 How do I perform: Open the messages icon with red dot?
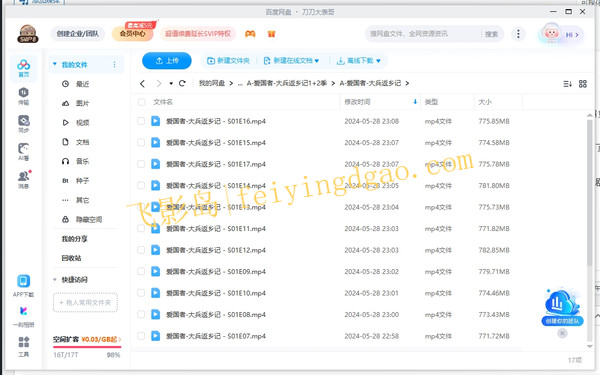click(x=24, y=179)
